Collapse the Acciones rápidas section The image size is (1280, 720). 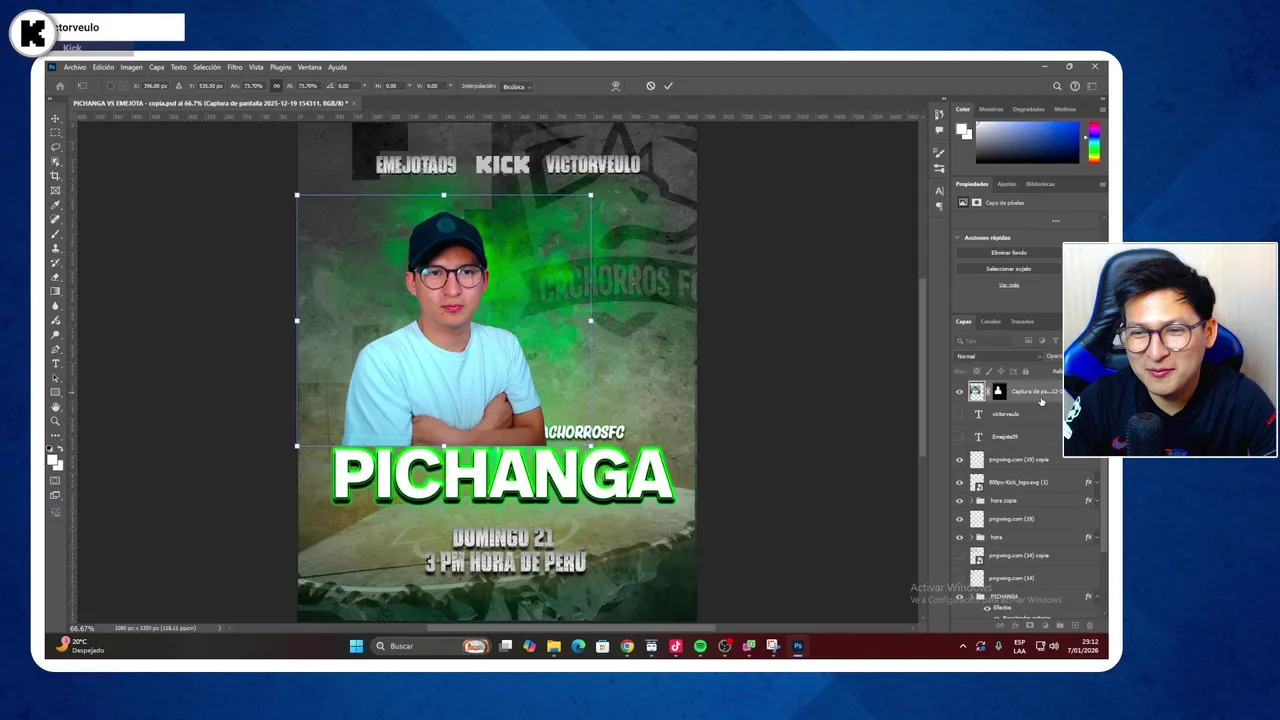point(958,238)
